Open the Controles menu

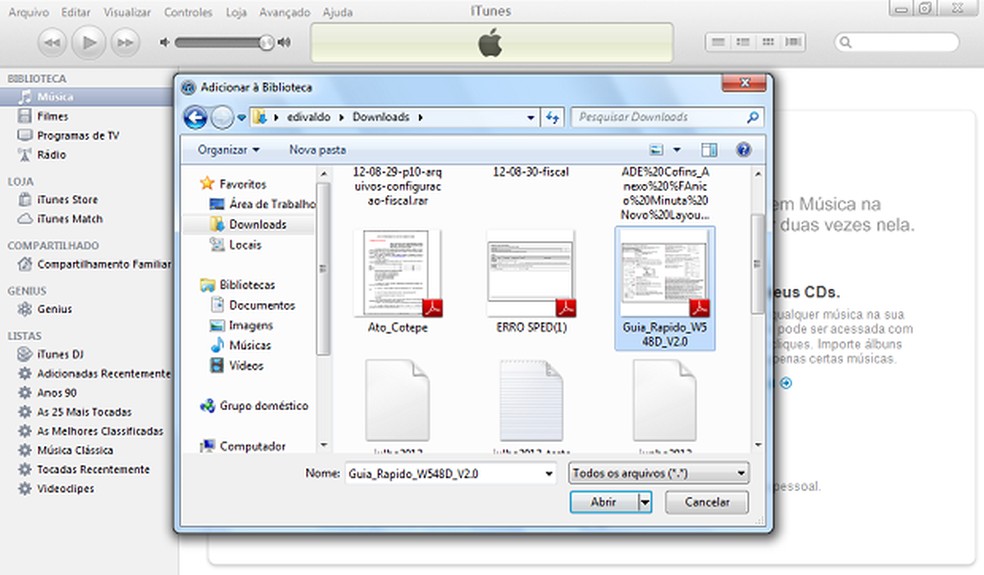[x=188, y=12]
